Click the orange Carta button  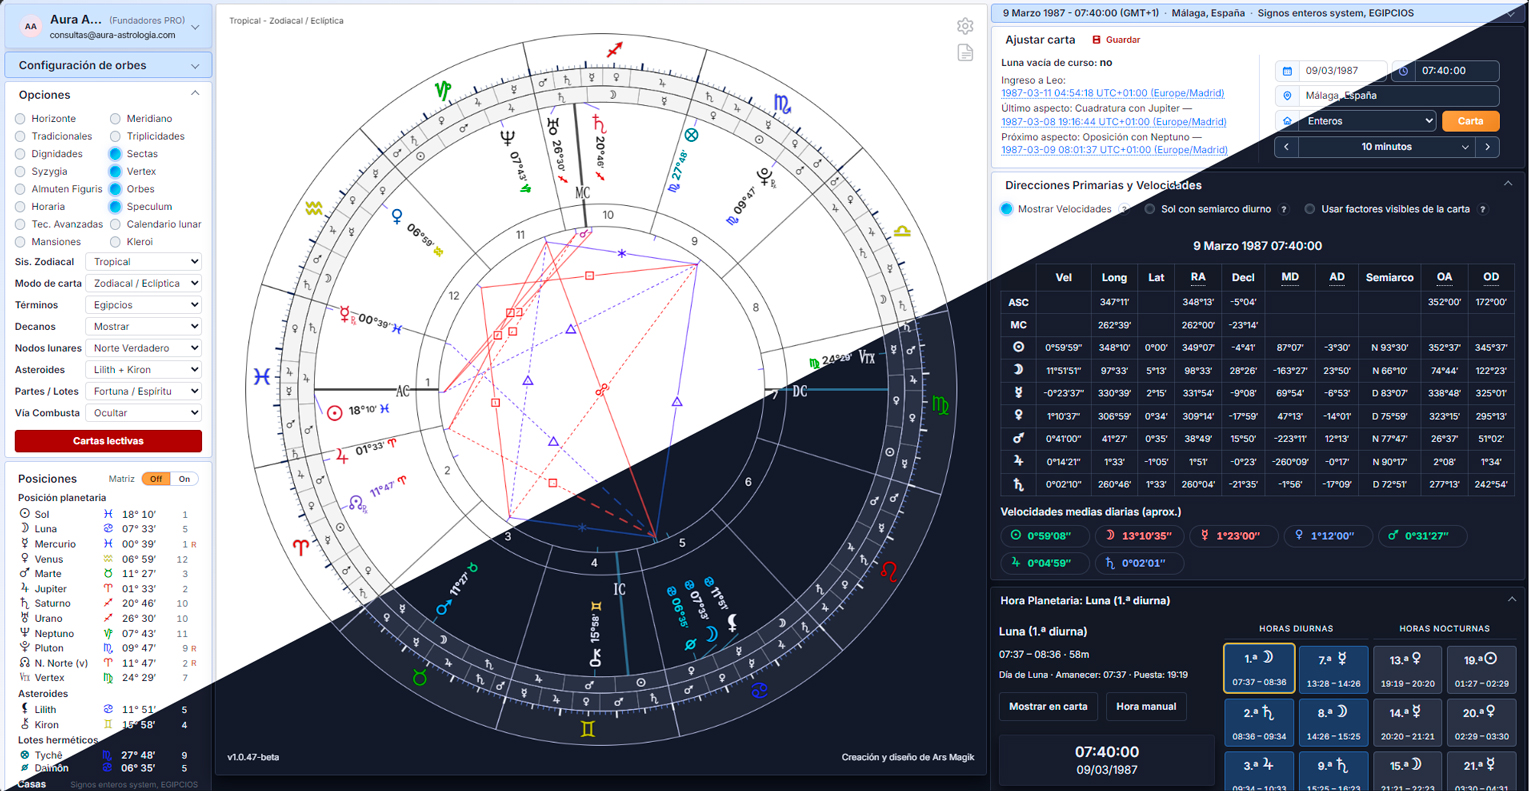click(1470, 121)
